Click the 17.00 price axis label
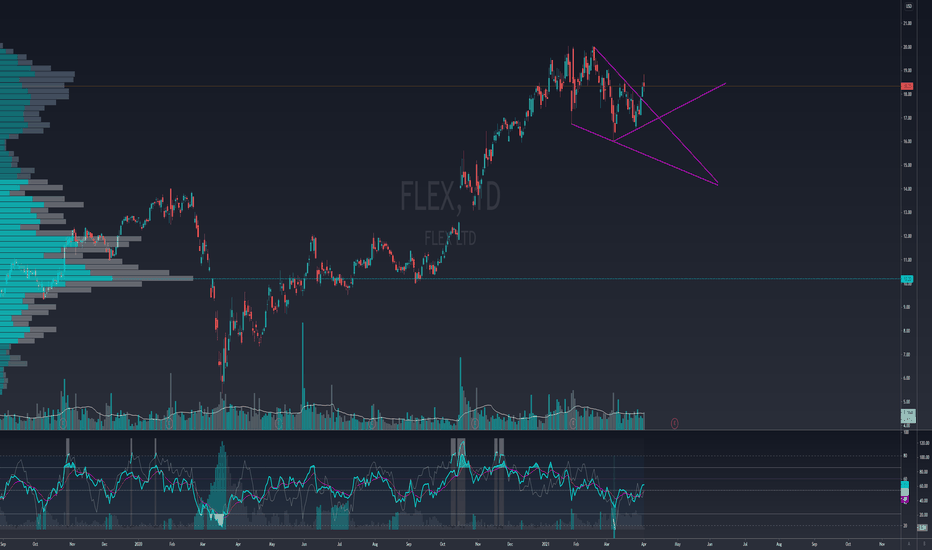Screen dimensions: 932x550 pos(908,118)
